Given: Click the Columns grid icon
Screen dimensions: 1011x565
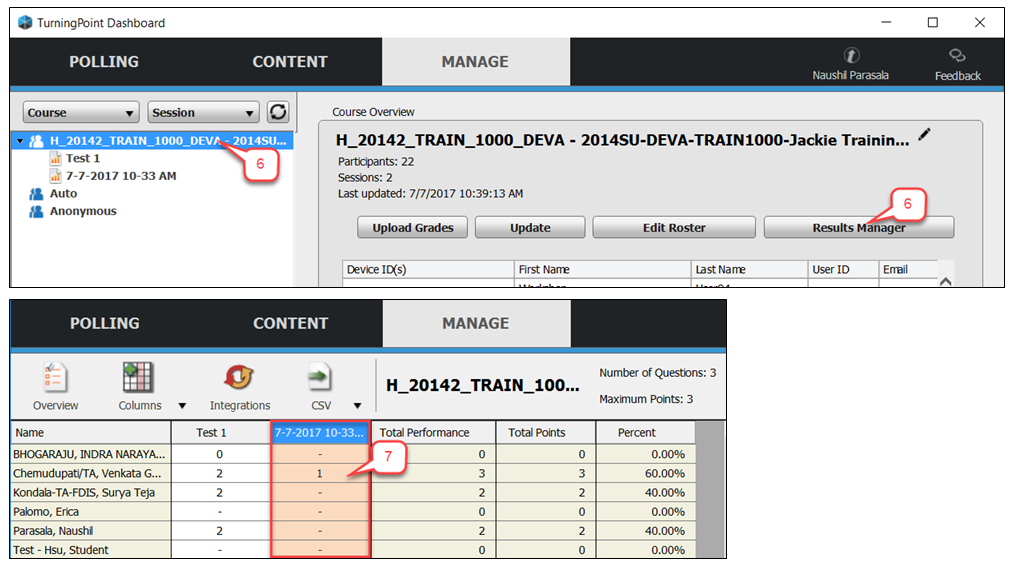Looking at the screenshot, I should coord(138,377).
